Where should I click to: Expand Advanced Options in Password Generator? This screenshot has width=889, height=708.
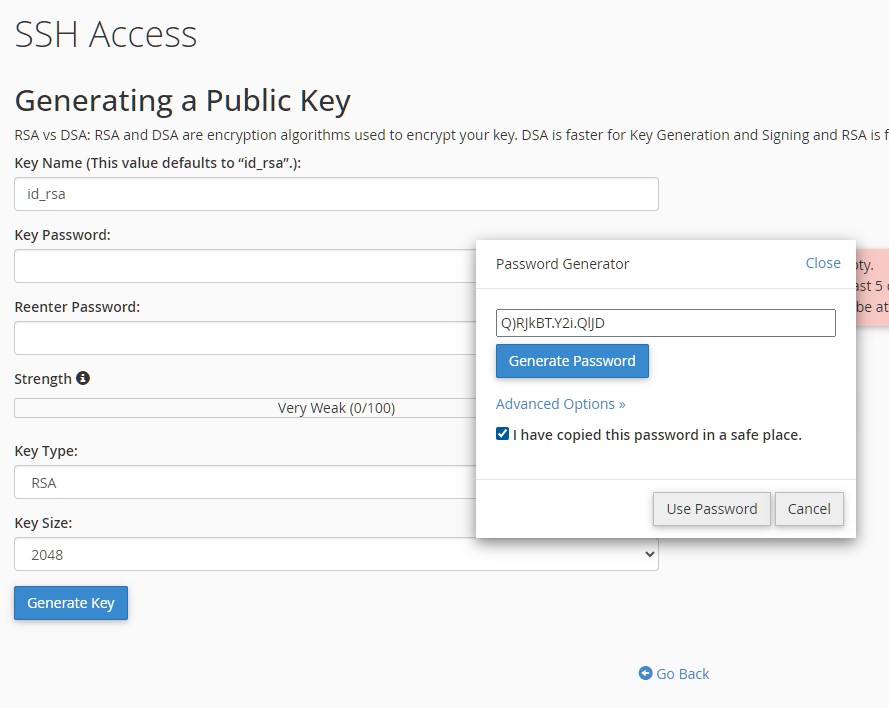click(560, 404)
